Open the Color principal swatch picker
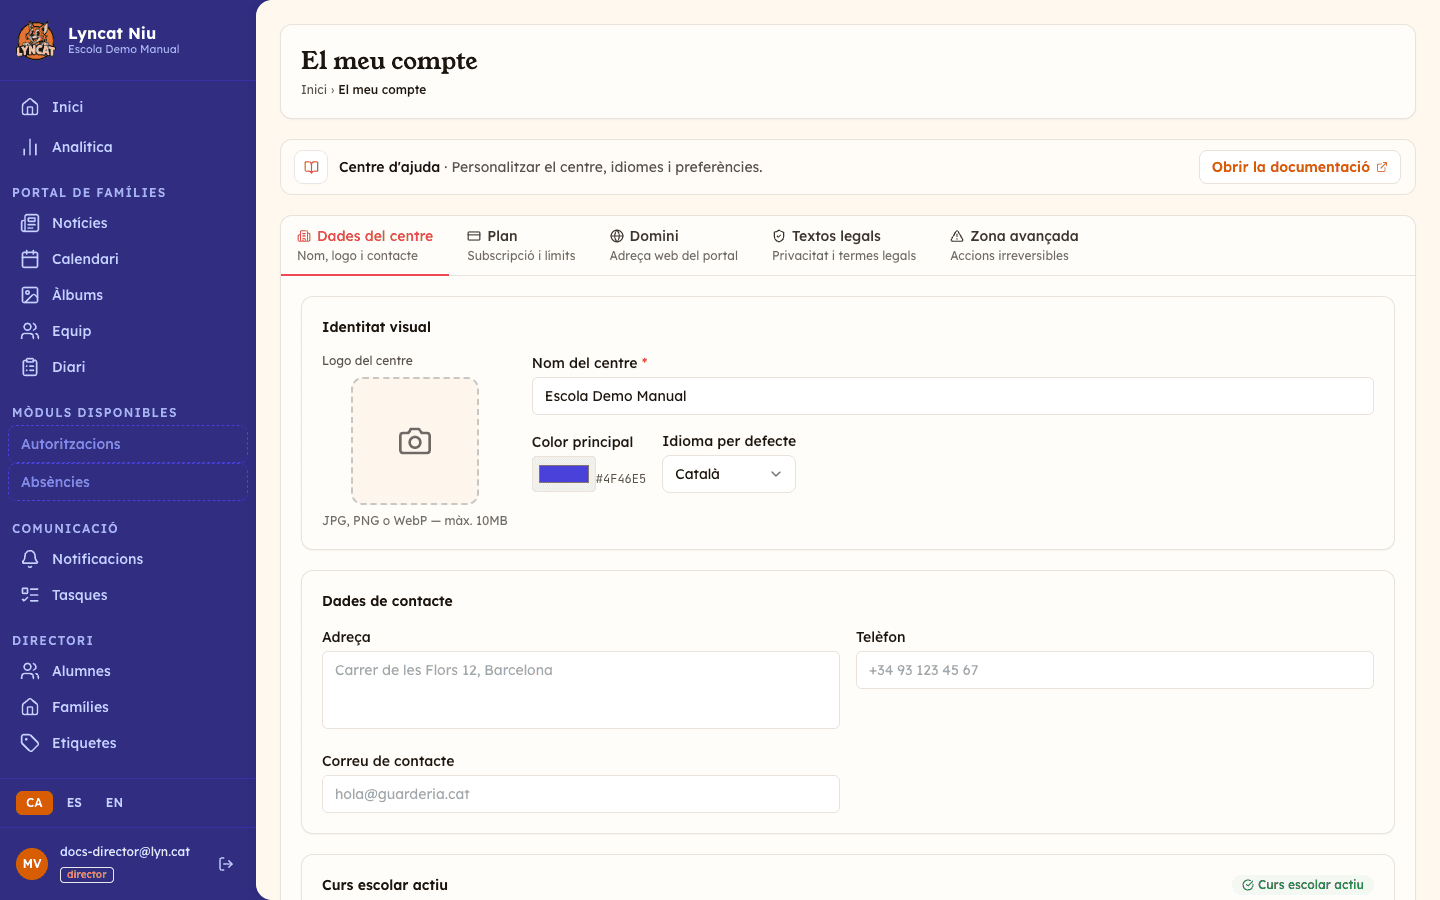 click(x=564, y=474)
